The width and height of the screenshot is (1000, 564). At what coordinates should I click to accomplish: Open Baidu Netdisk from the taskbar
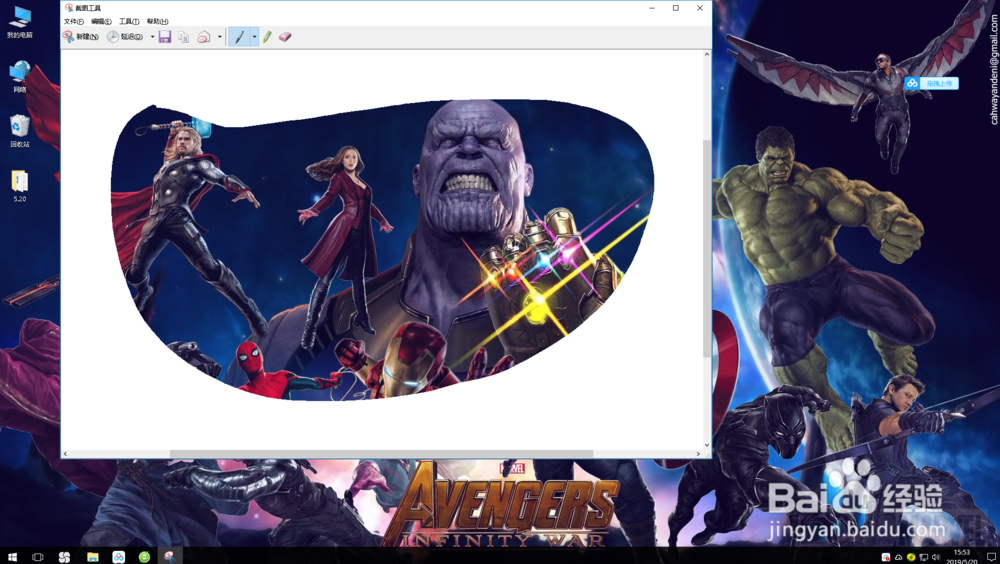tap(119, 557)
